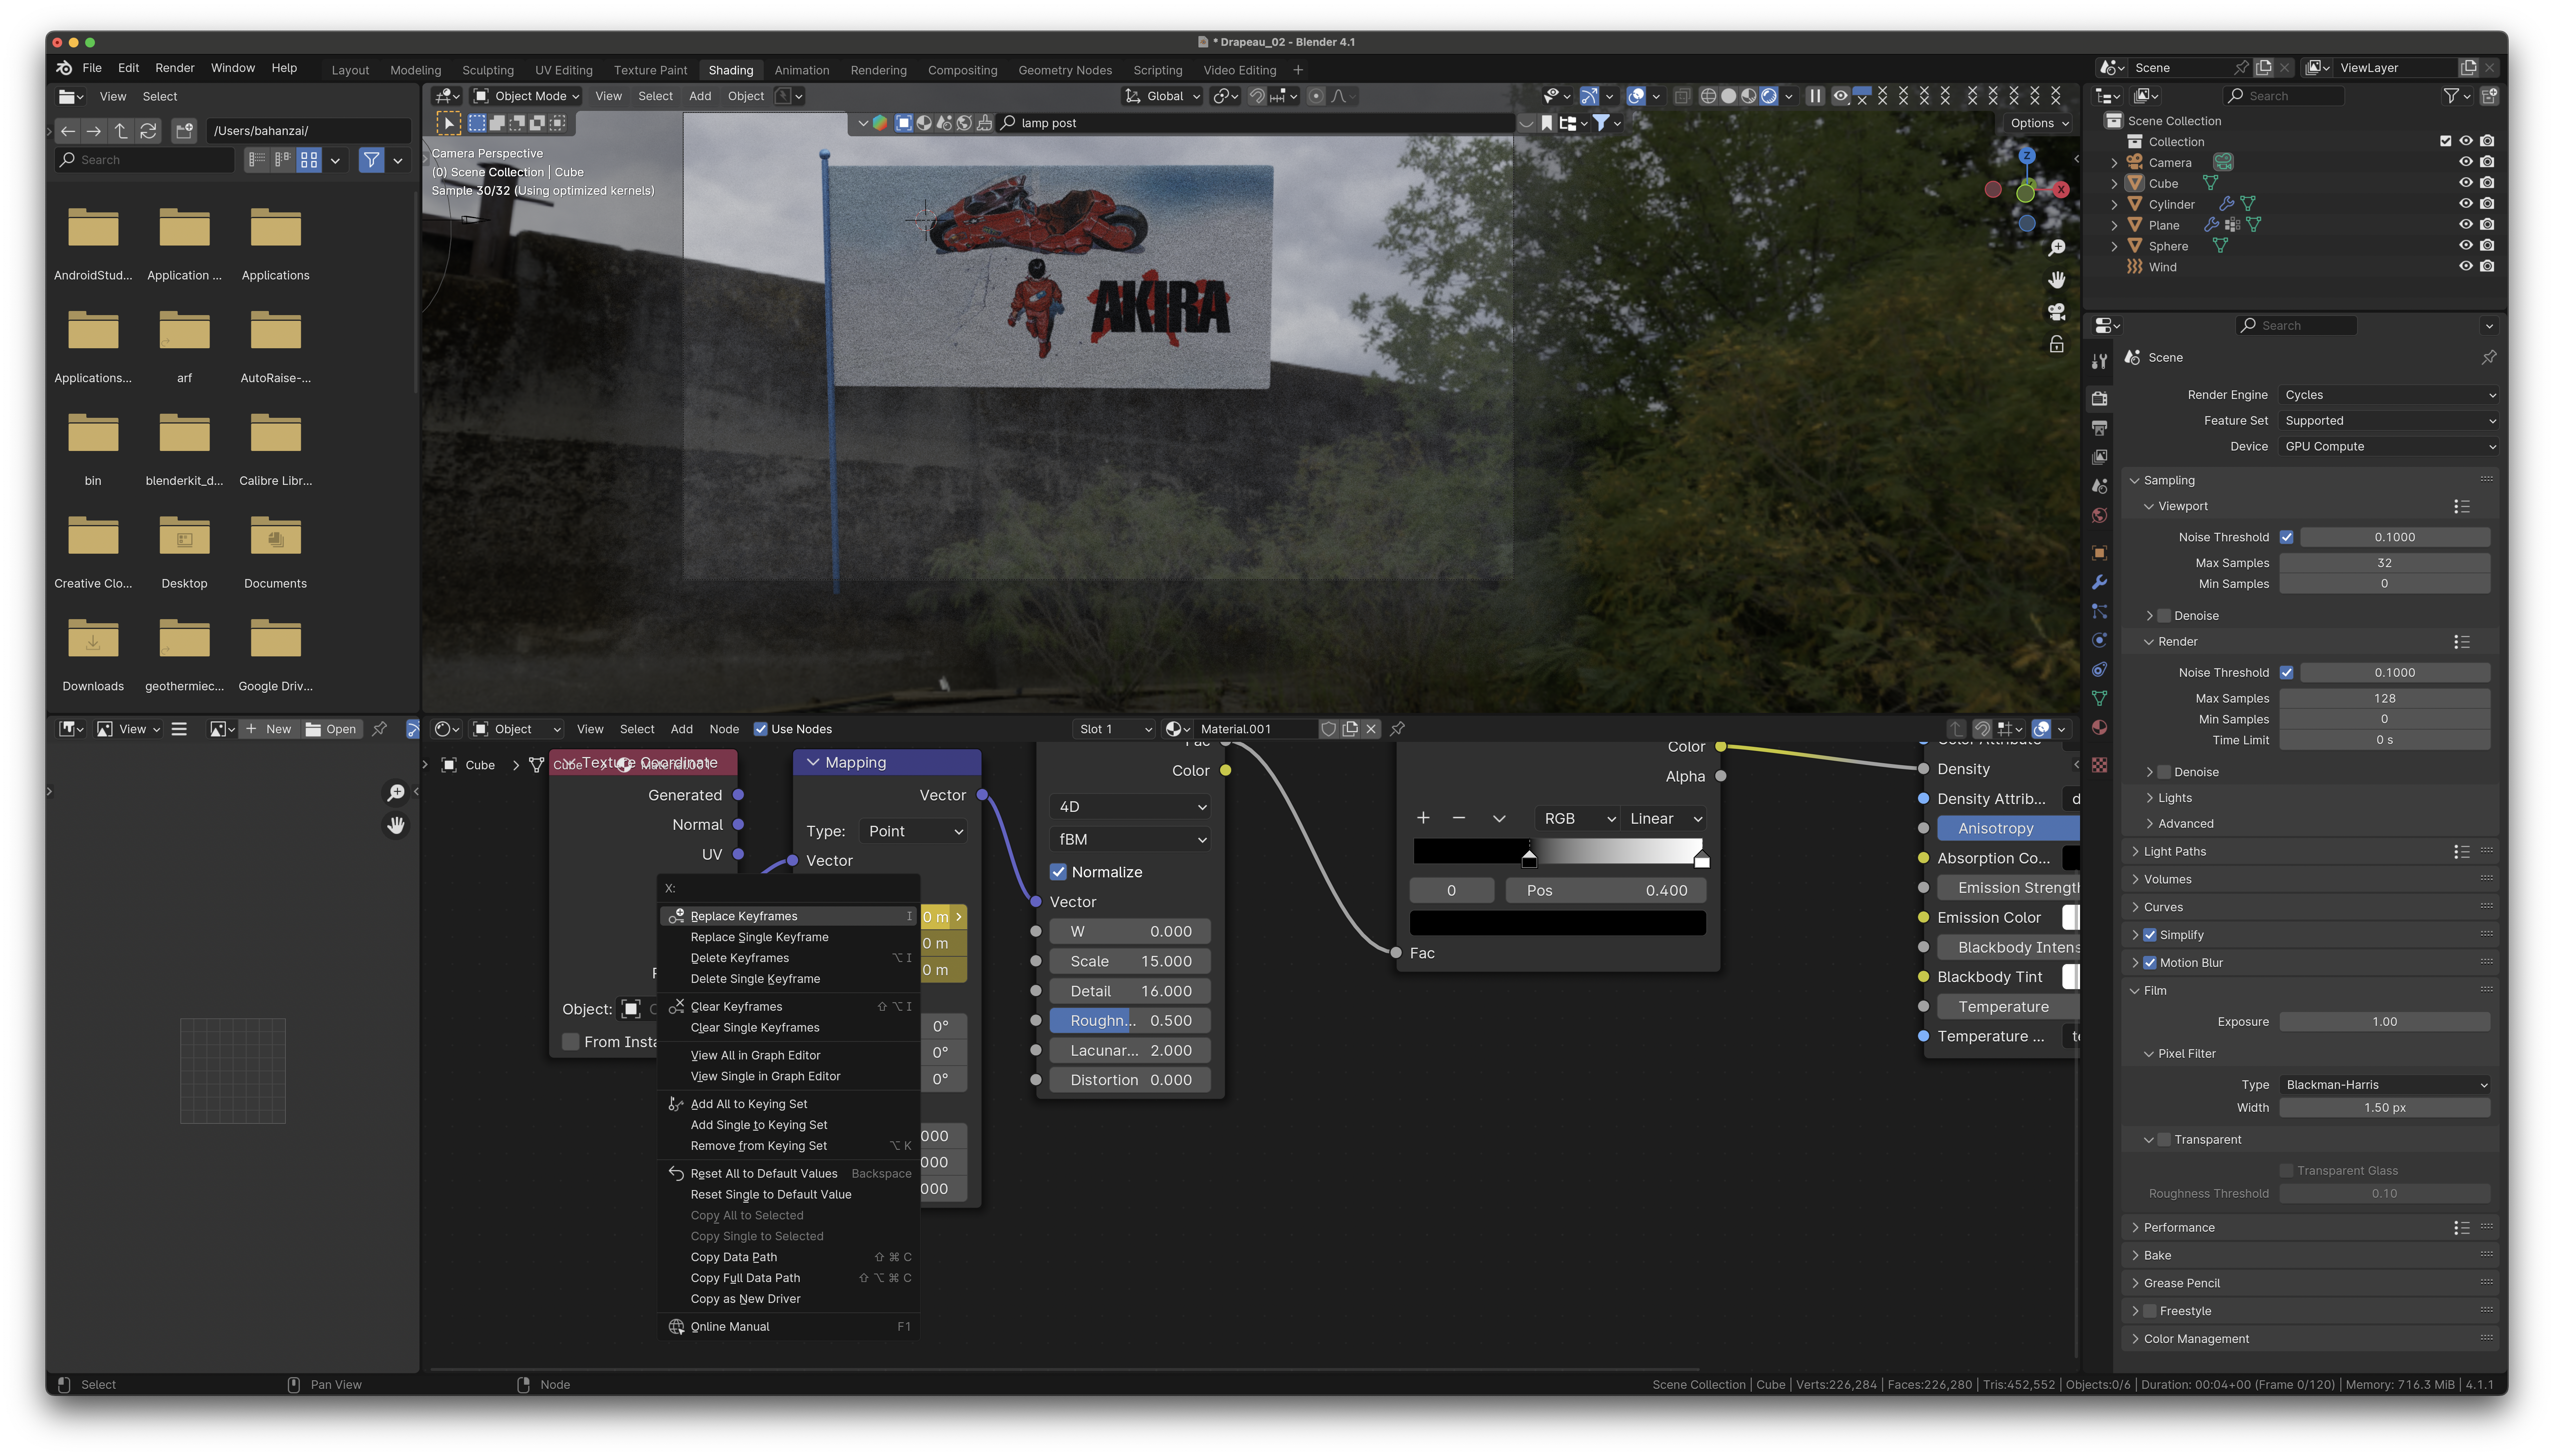Enable the Viewport Denoise checkbox
Screen dimensions: 2554x1456
2164,616
